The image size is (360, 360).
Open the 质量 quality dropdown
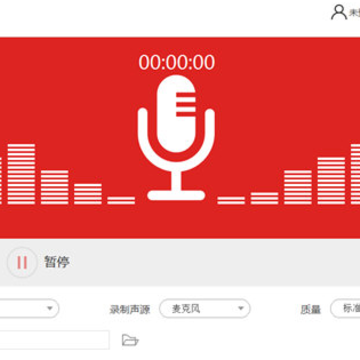tap(345, 308)
